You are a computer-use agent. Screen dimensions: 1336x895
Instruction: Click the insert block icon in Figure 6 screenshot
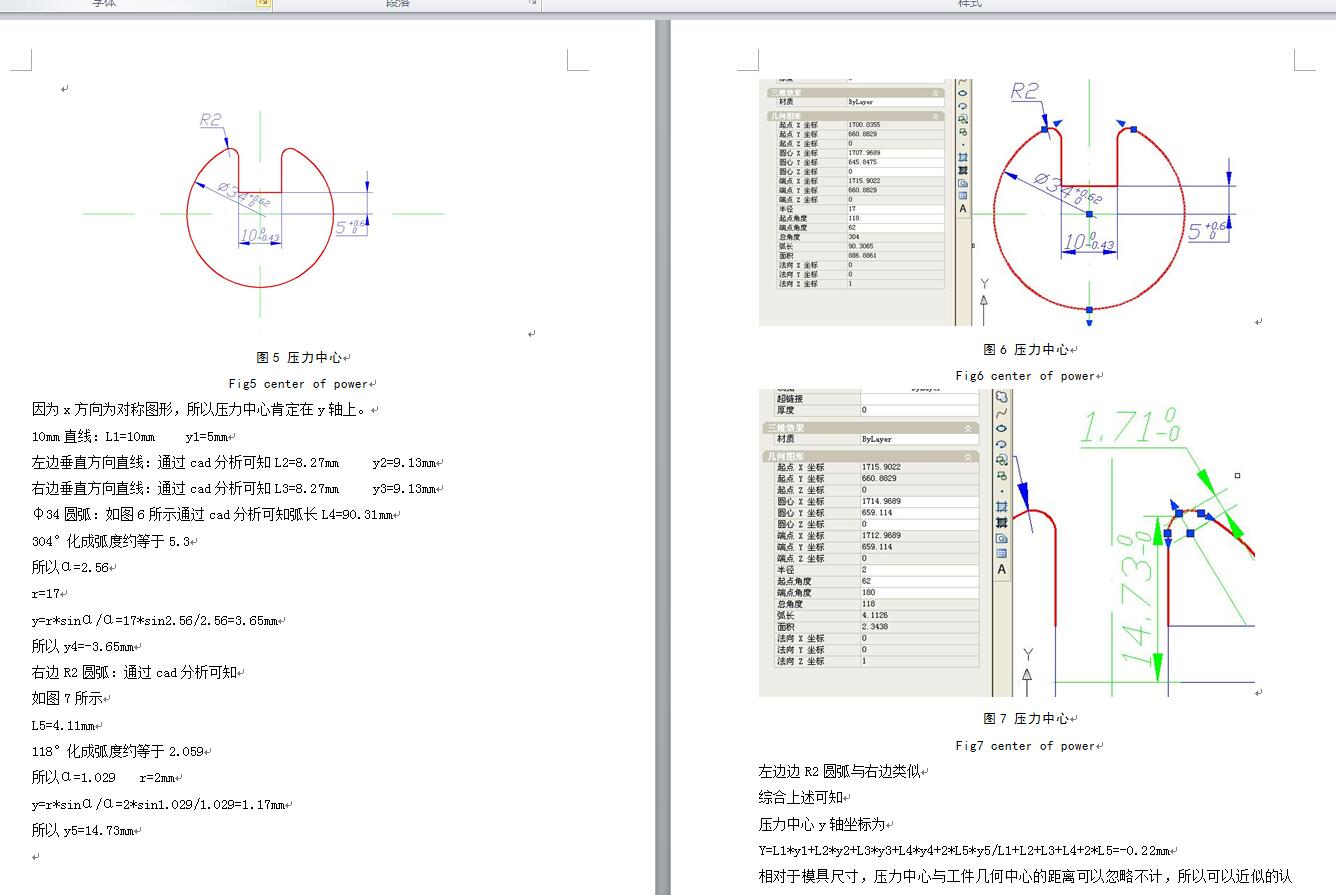coord(963,118)
